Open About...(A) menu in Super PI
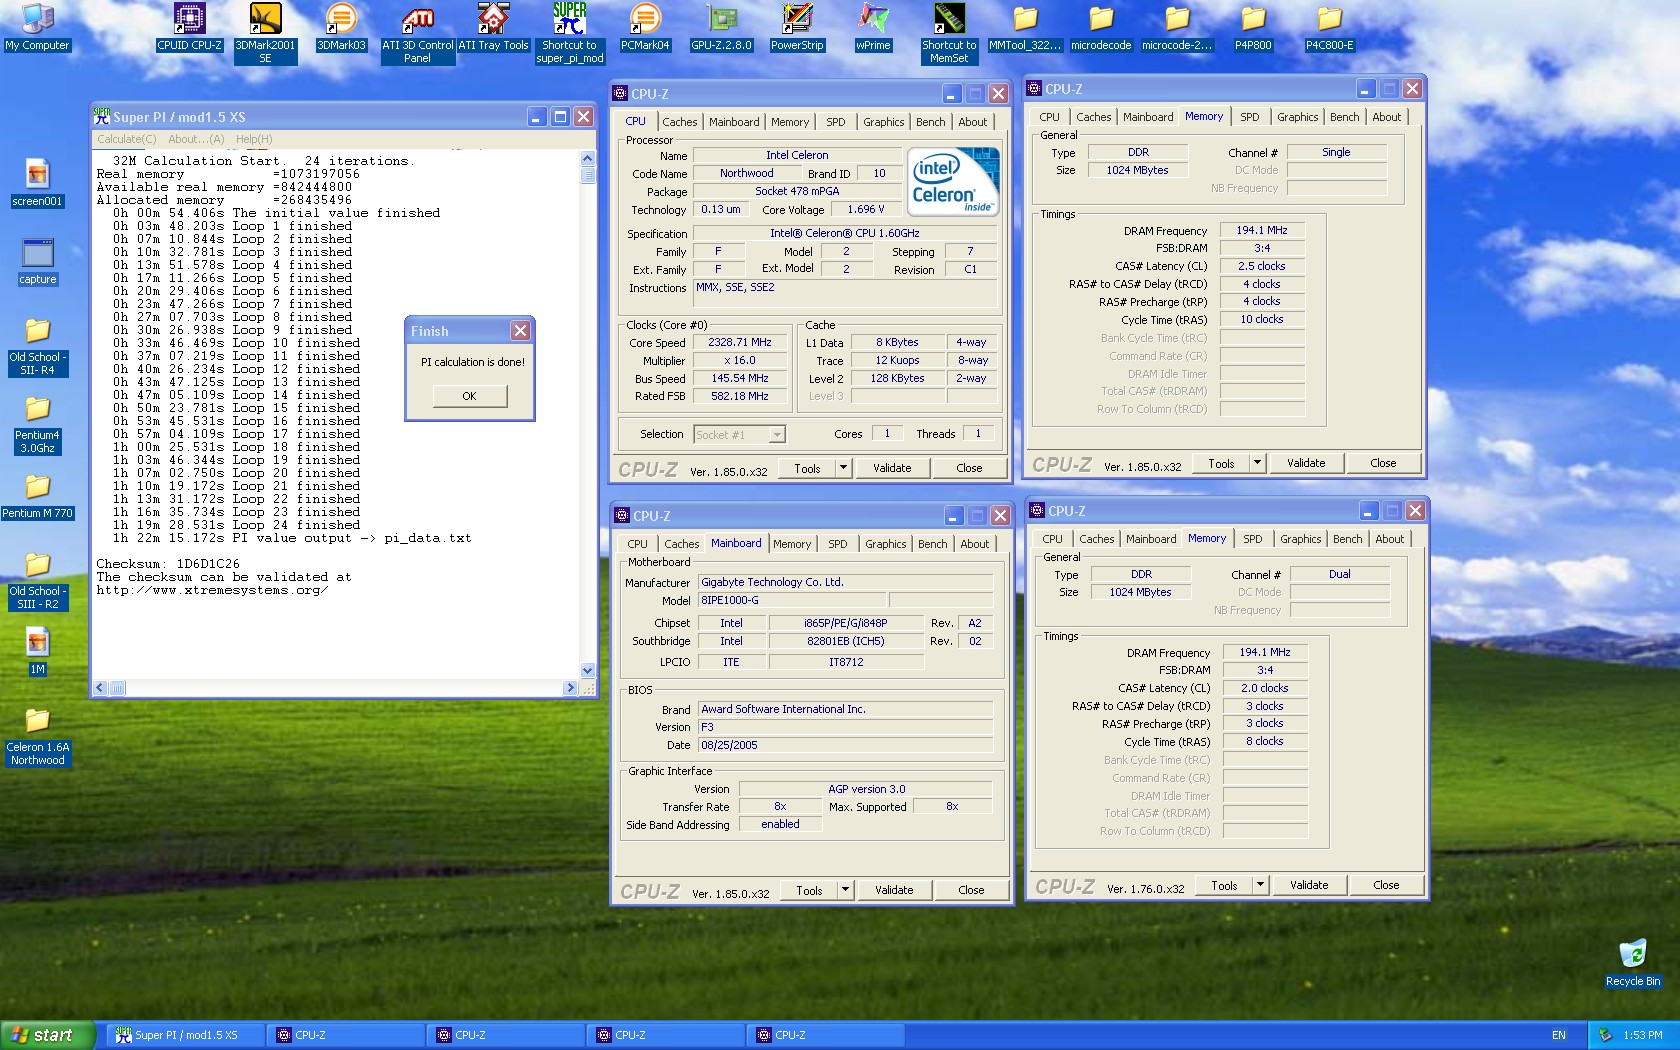Image resolution: width=1680 pixels, height=1050 pixels. (x=196, y=139)
